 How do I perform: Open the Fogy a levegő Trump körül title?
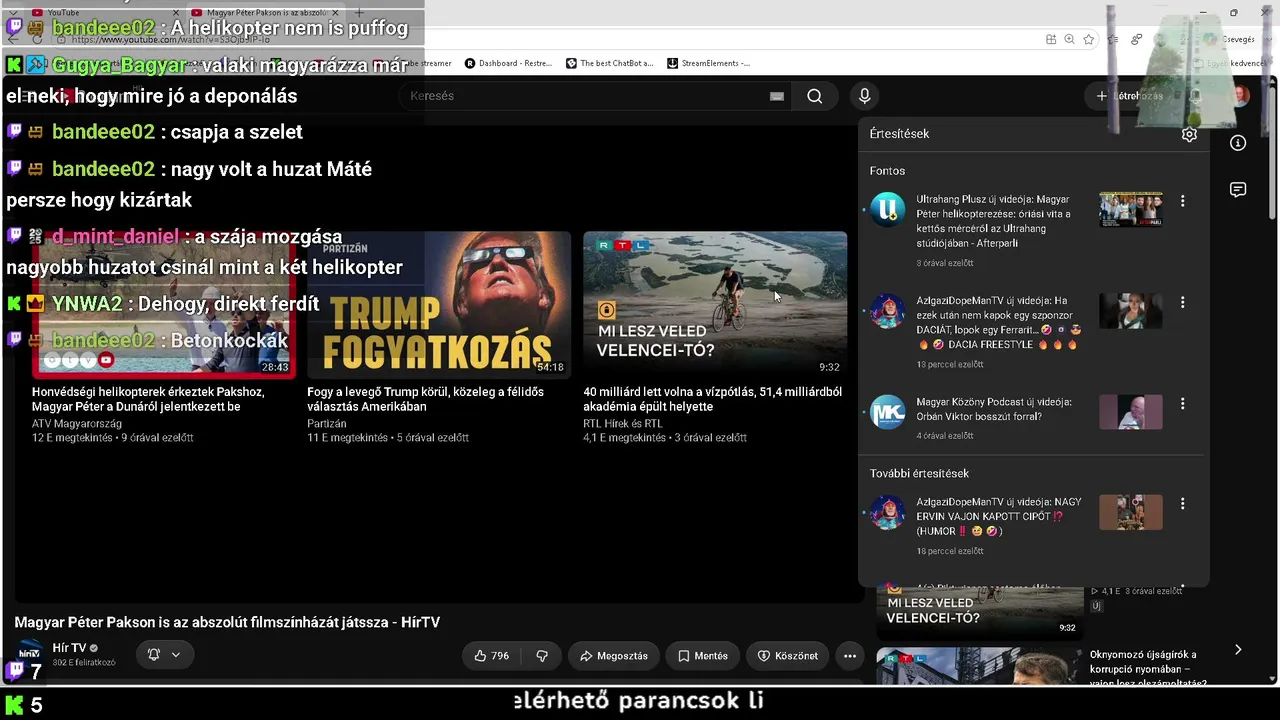point(425,399)
